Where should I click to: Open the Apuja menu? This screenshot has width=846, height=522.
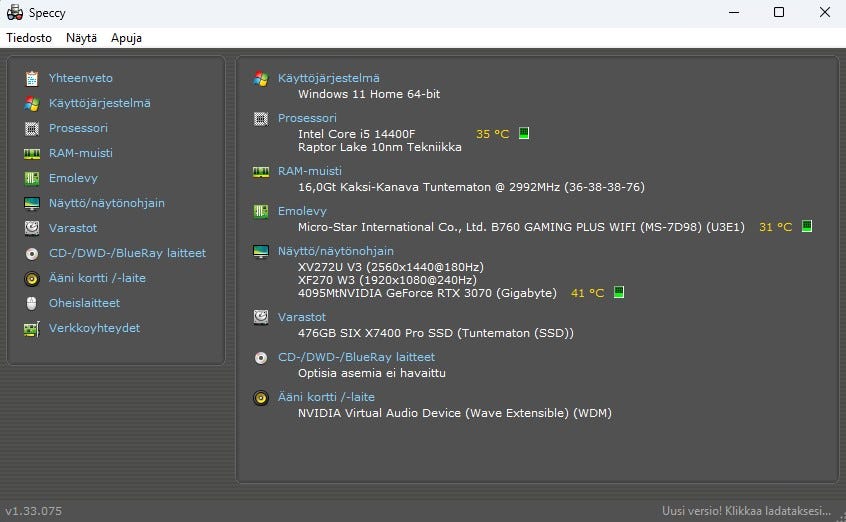[x=126, y=38]
